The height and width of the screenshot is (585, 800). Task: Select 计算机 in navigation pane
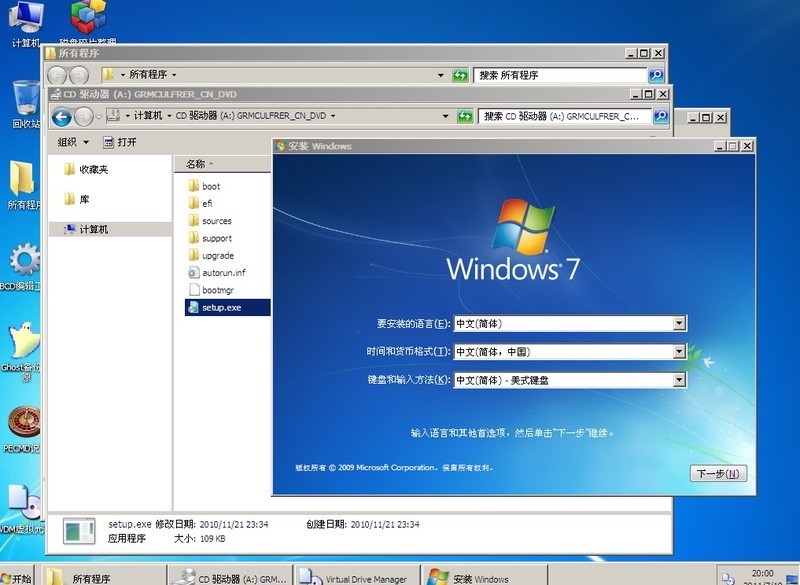click(x=110, y=230)
